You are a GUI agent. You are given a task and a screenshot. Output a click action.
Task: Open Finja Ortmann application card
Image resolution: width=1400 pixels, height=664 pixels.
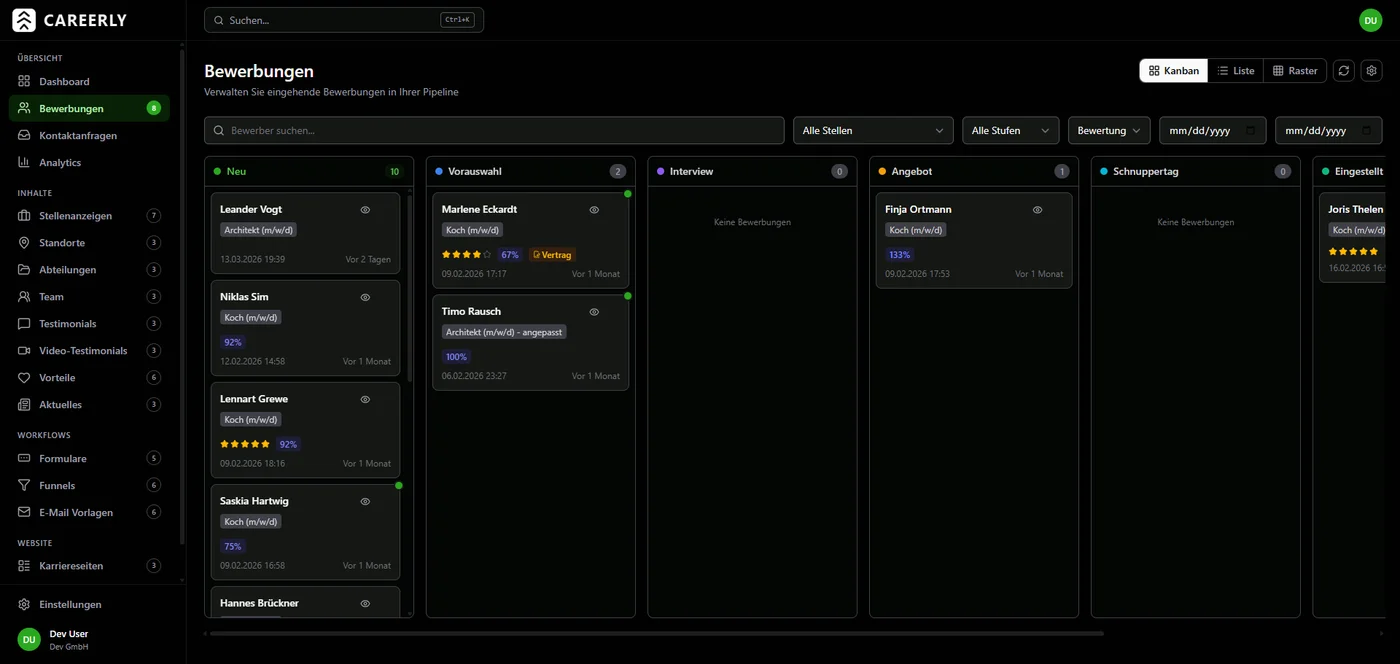pyautogui.click(x=974, y=240)
